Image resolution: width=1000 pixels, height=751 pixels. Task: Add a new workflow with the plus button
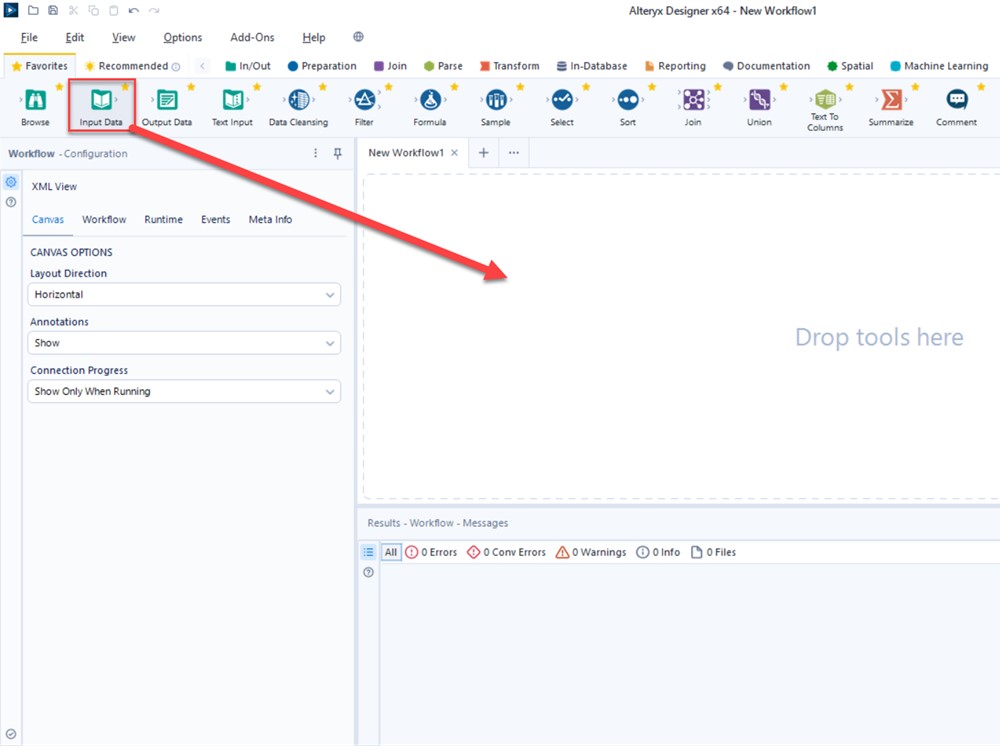point(482,153)
